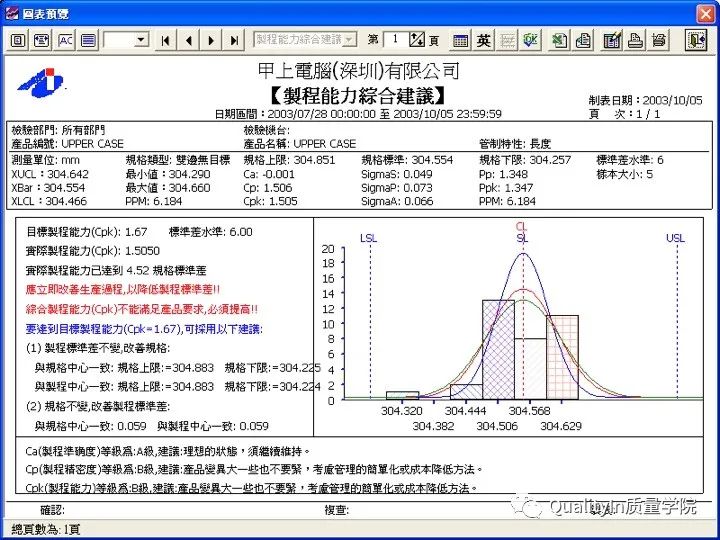The width and height of the screenshot is (720, 540).
Task: Click the Cpk: 1.505 value
Action: point(270,201)
